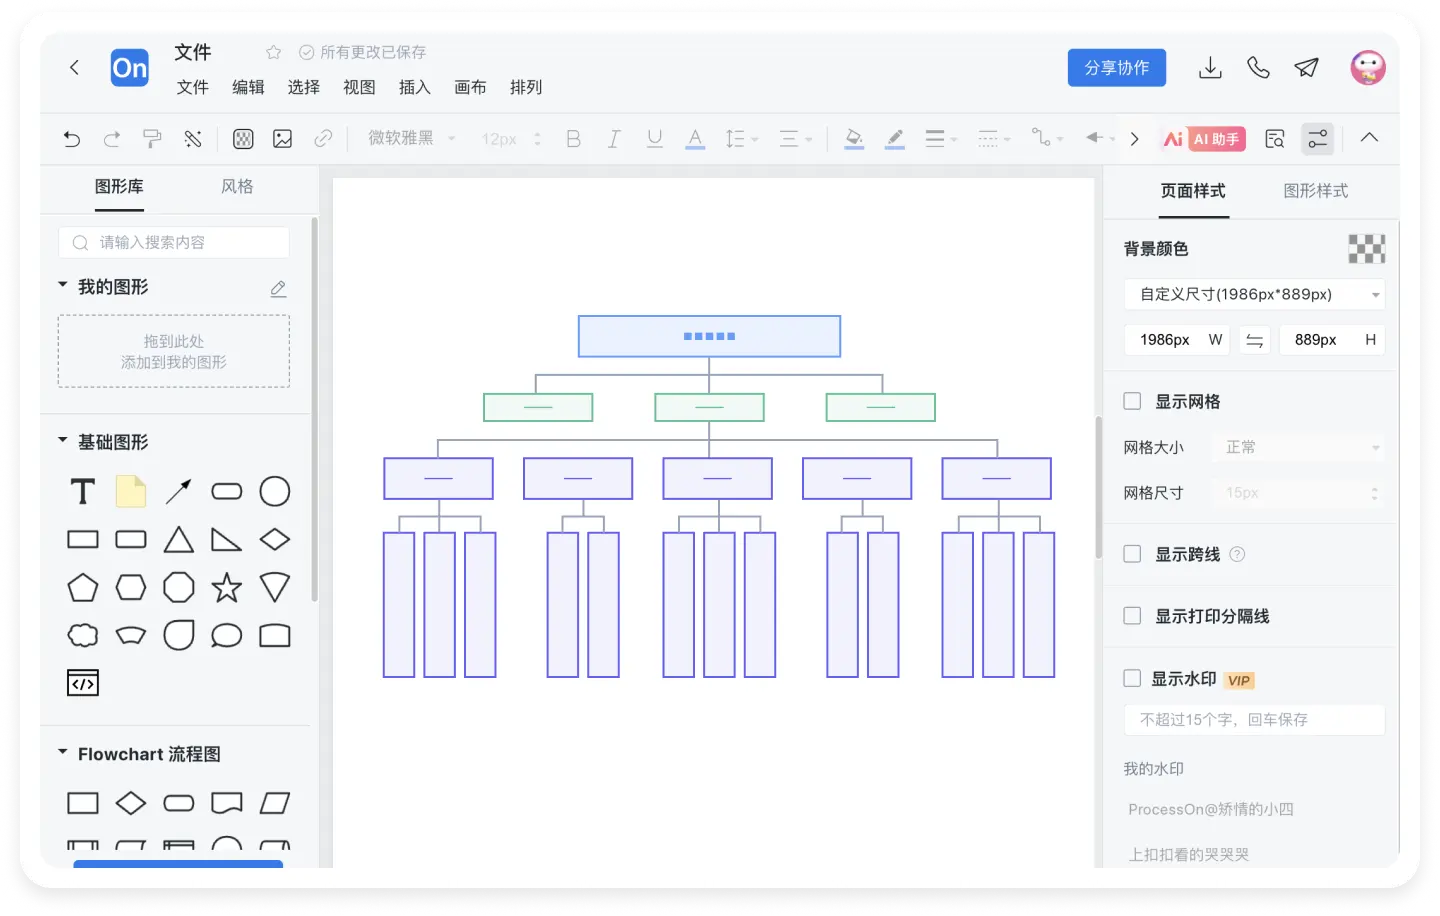Check the 显示打印分隔线 option

tap(1132, 616)
